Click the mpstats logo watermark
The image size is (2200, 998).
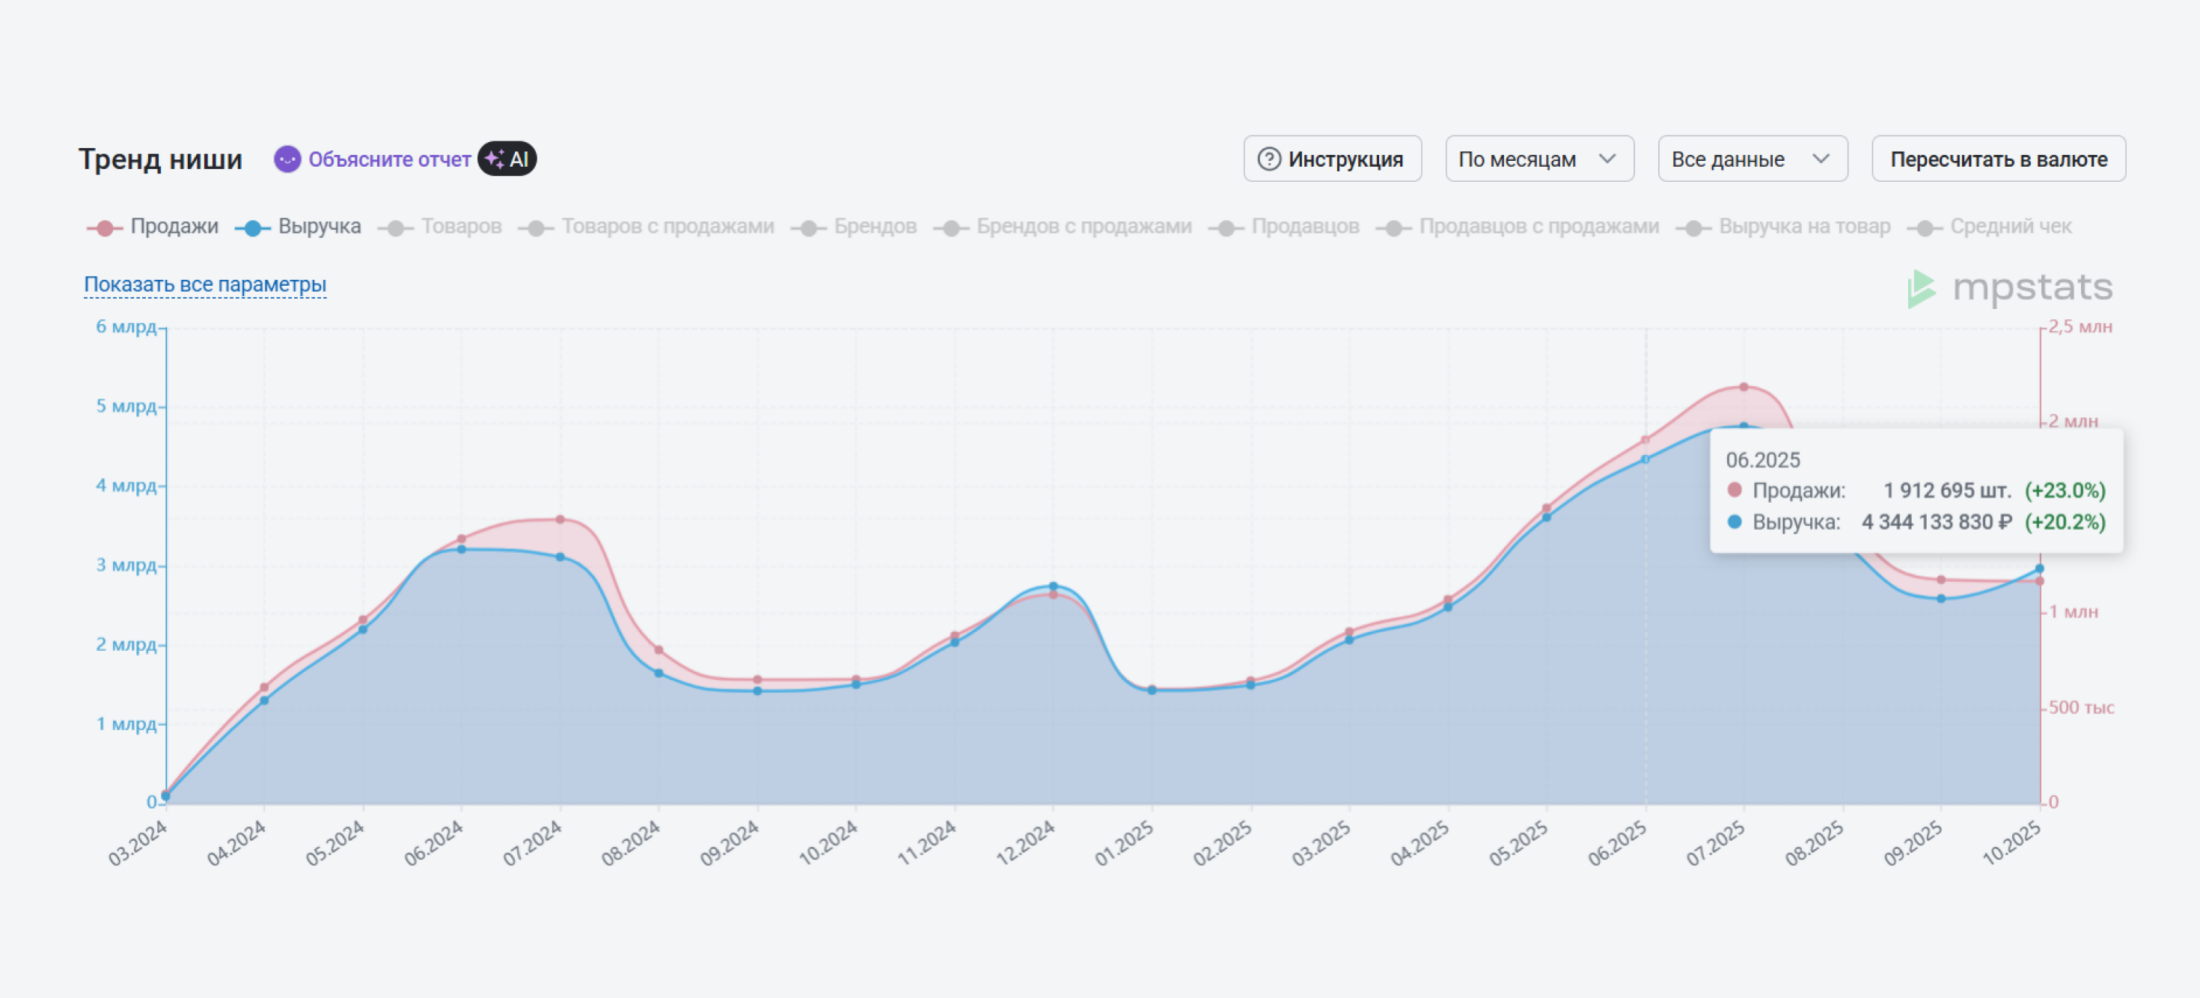pos(2010,288)
